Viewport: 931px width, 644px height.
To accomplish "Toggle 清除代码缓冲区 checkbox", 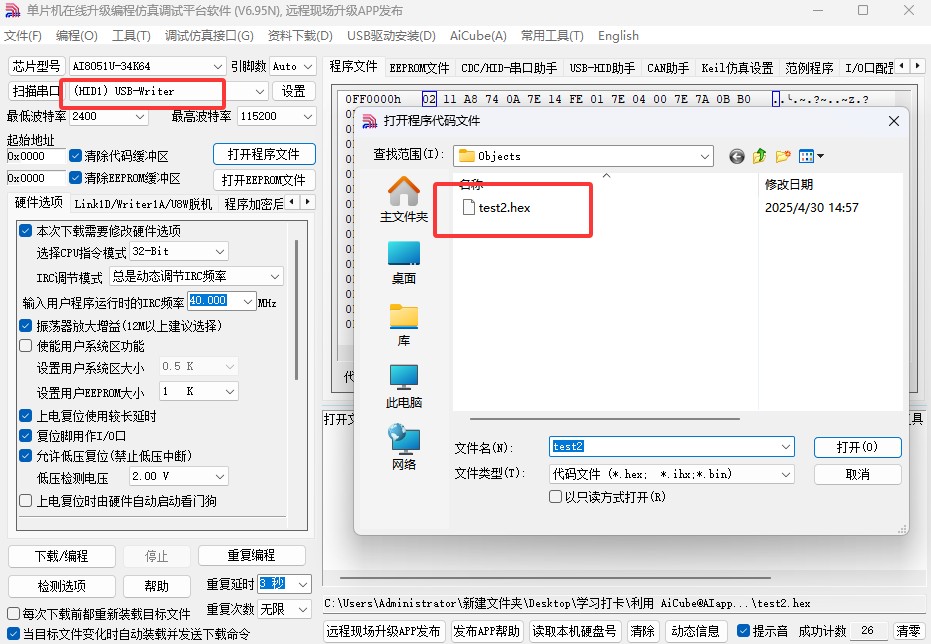I will [x=75, y=156].
